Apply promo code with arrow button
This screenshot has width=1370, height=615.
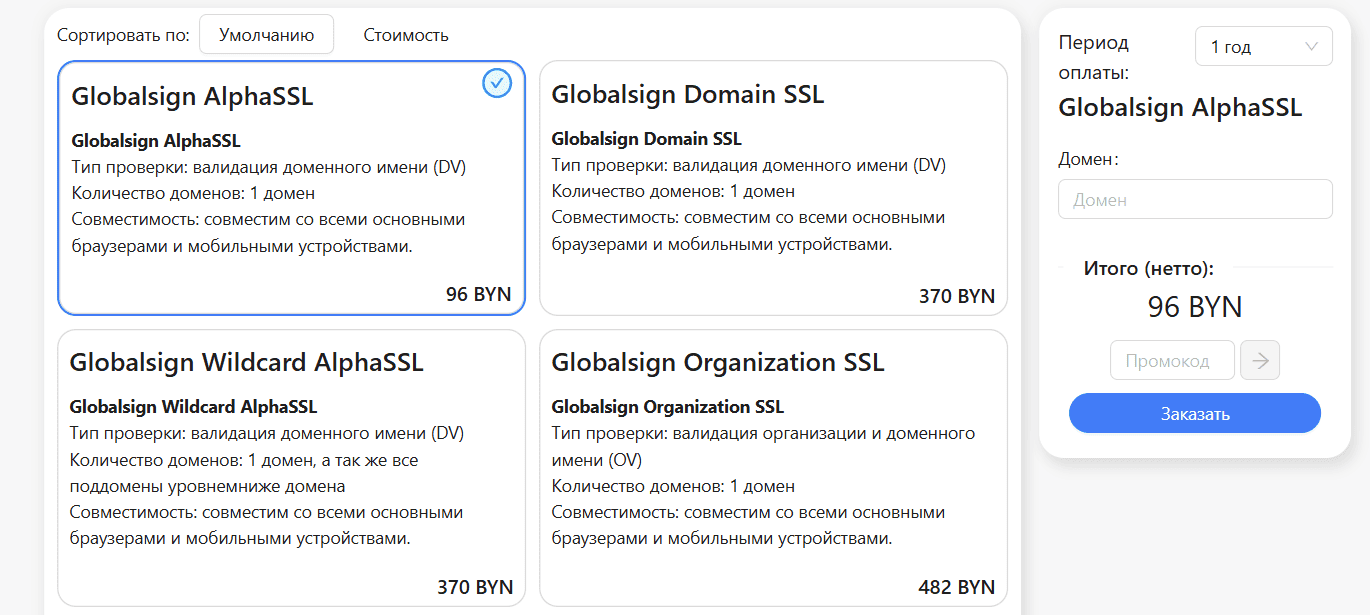coord(1260,360)
